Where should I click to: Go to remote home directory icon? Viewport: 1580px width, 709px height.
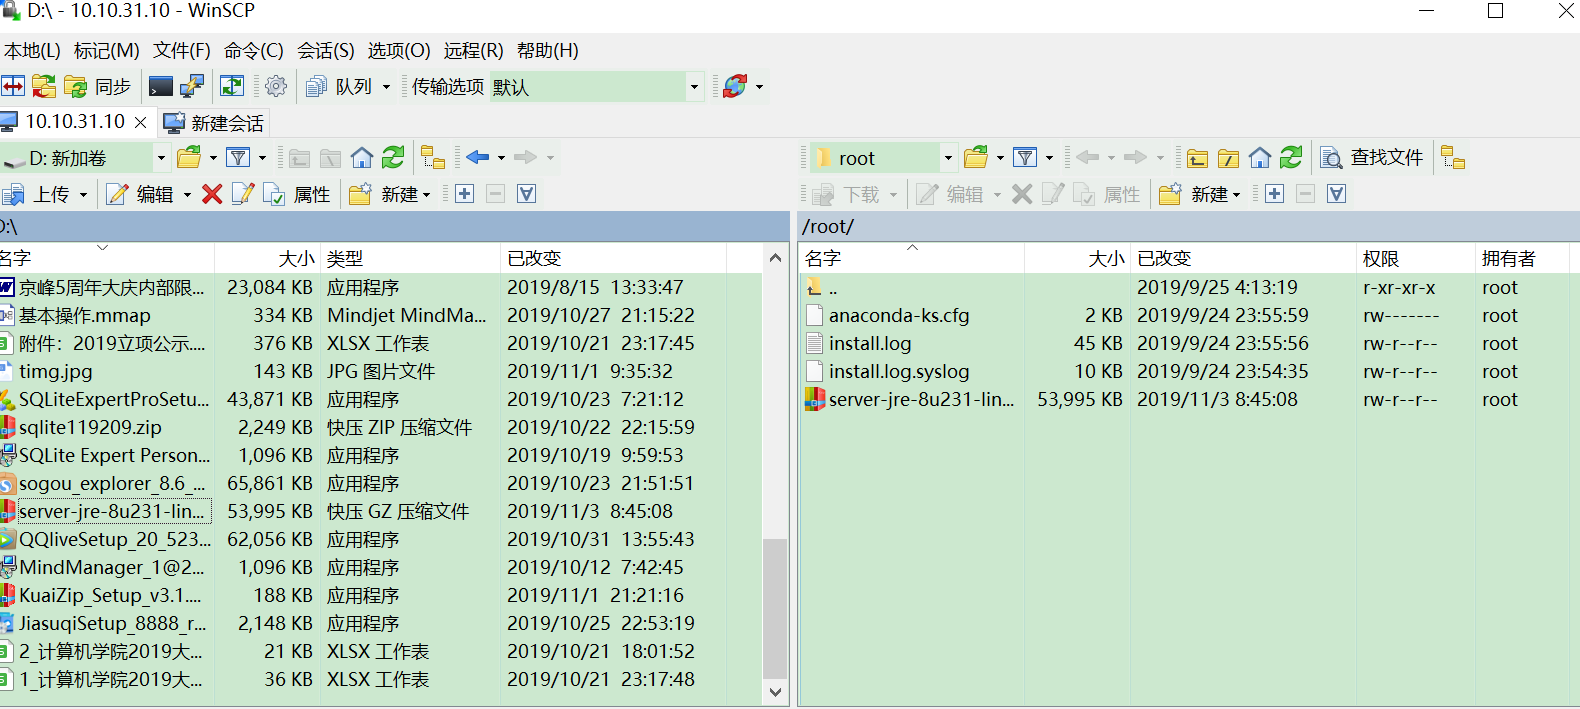click(x=1260, y=158)
